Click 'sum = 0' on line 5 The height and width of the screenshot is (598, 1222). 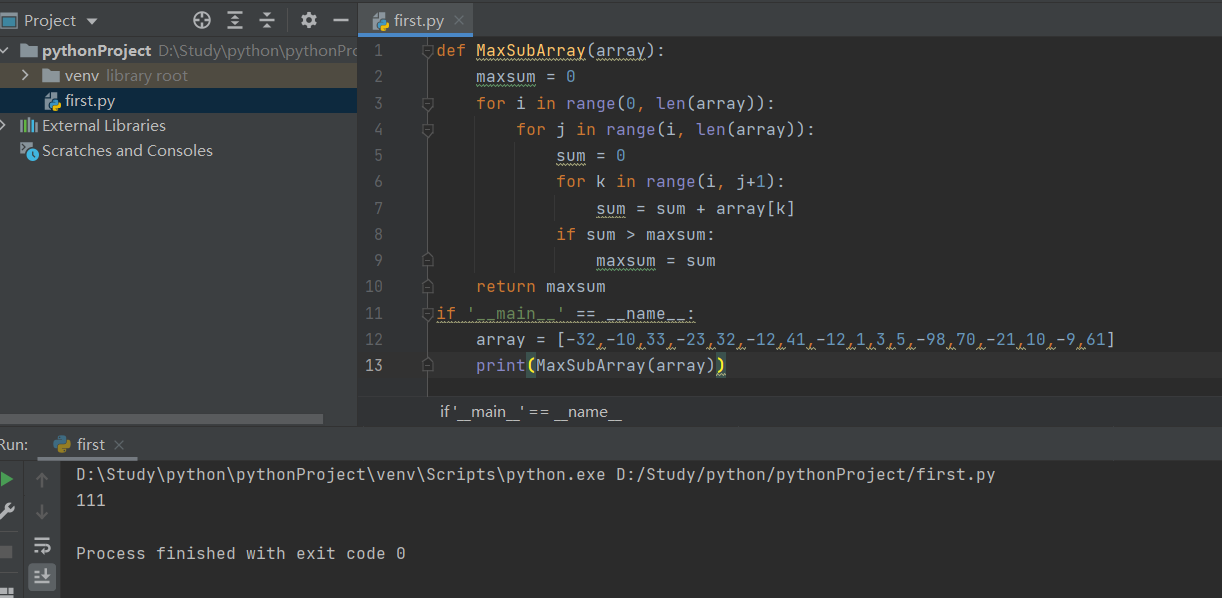[591, 155]
